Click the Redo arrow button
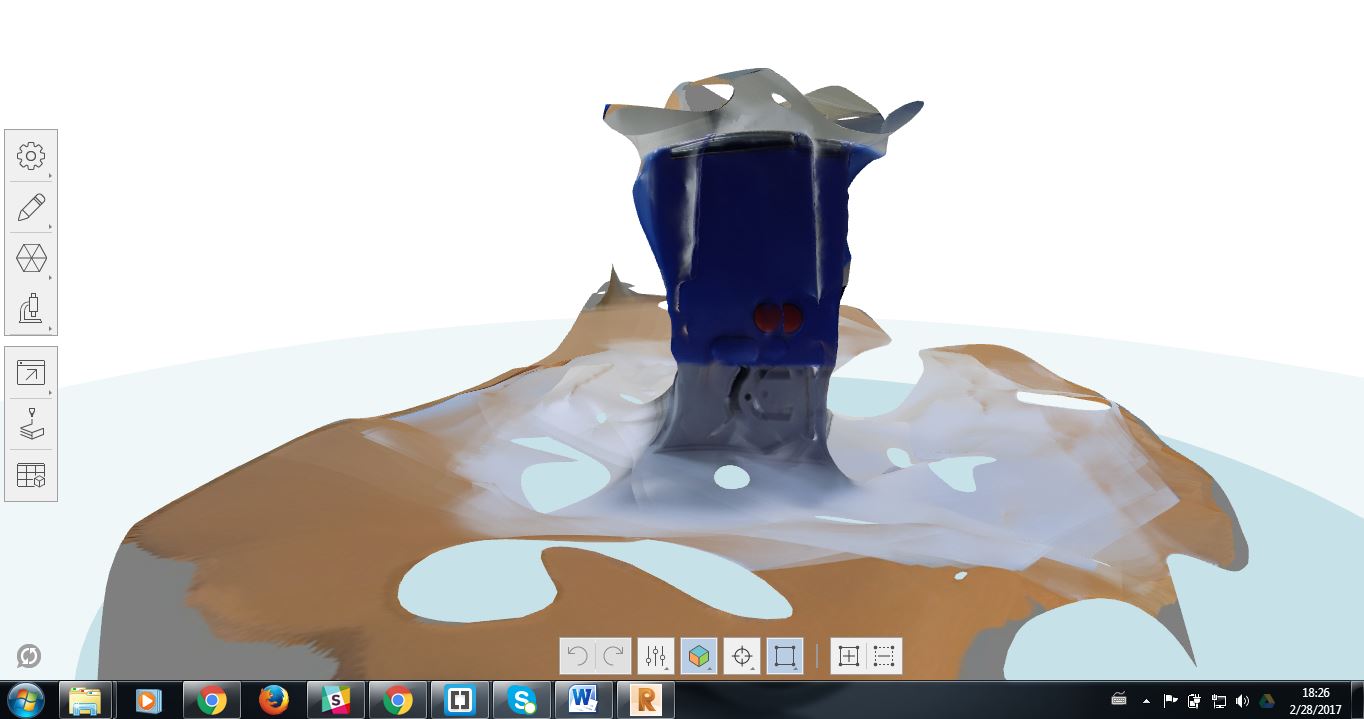This screenshot has height=719, width=1364. [x=614, y=656]
